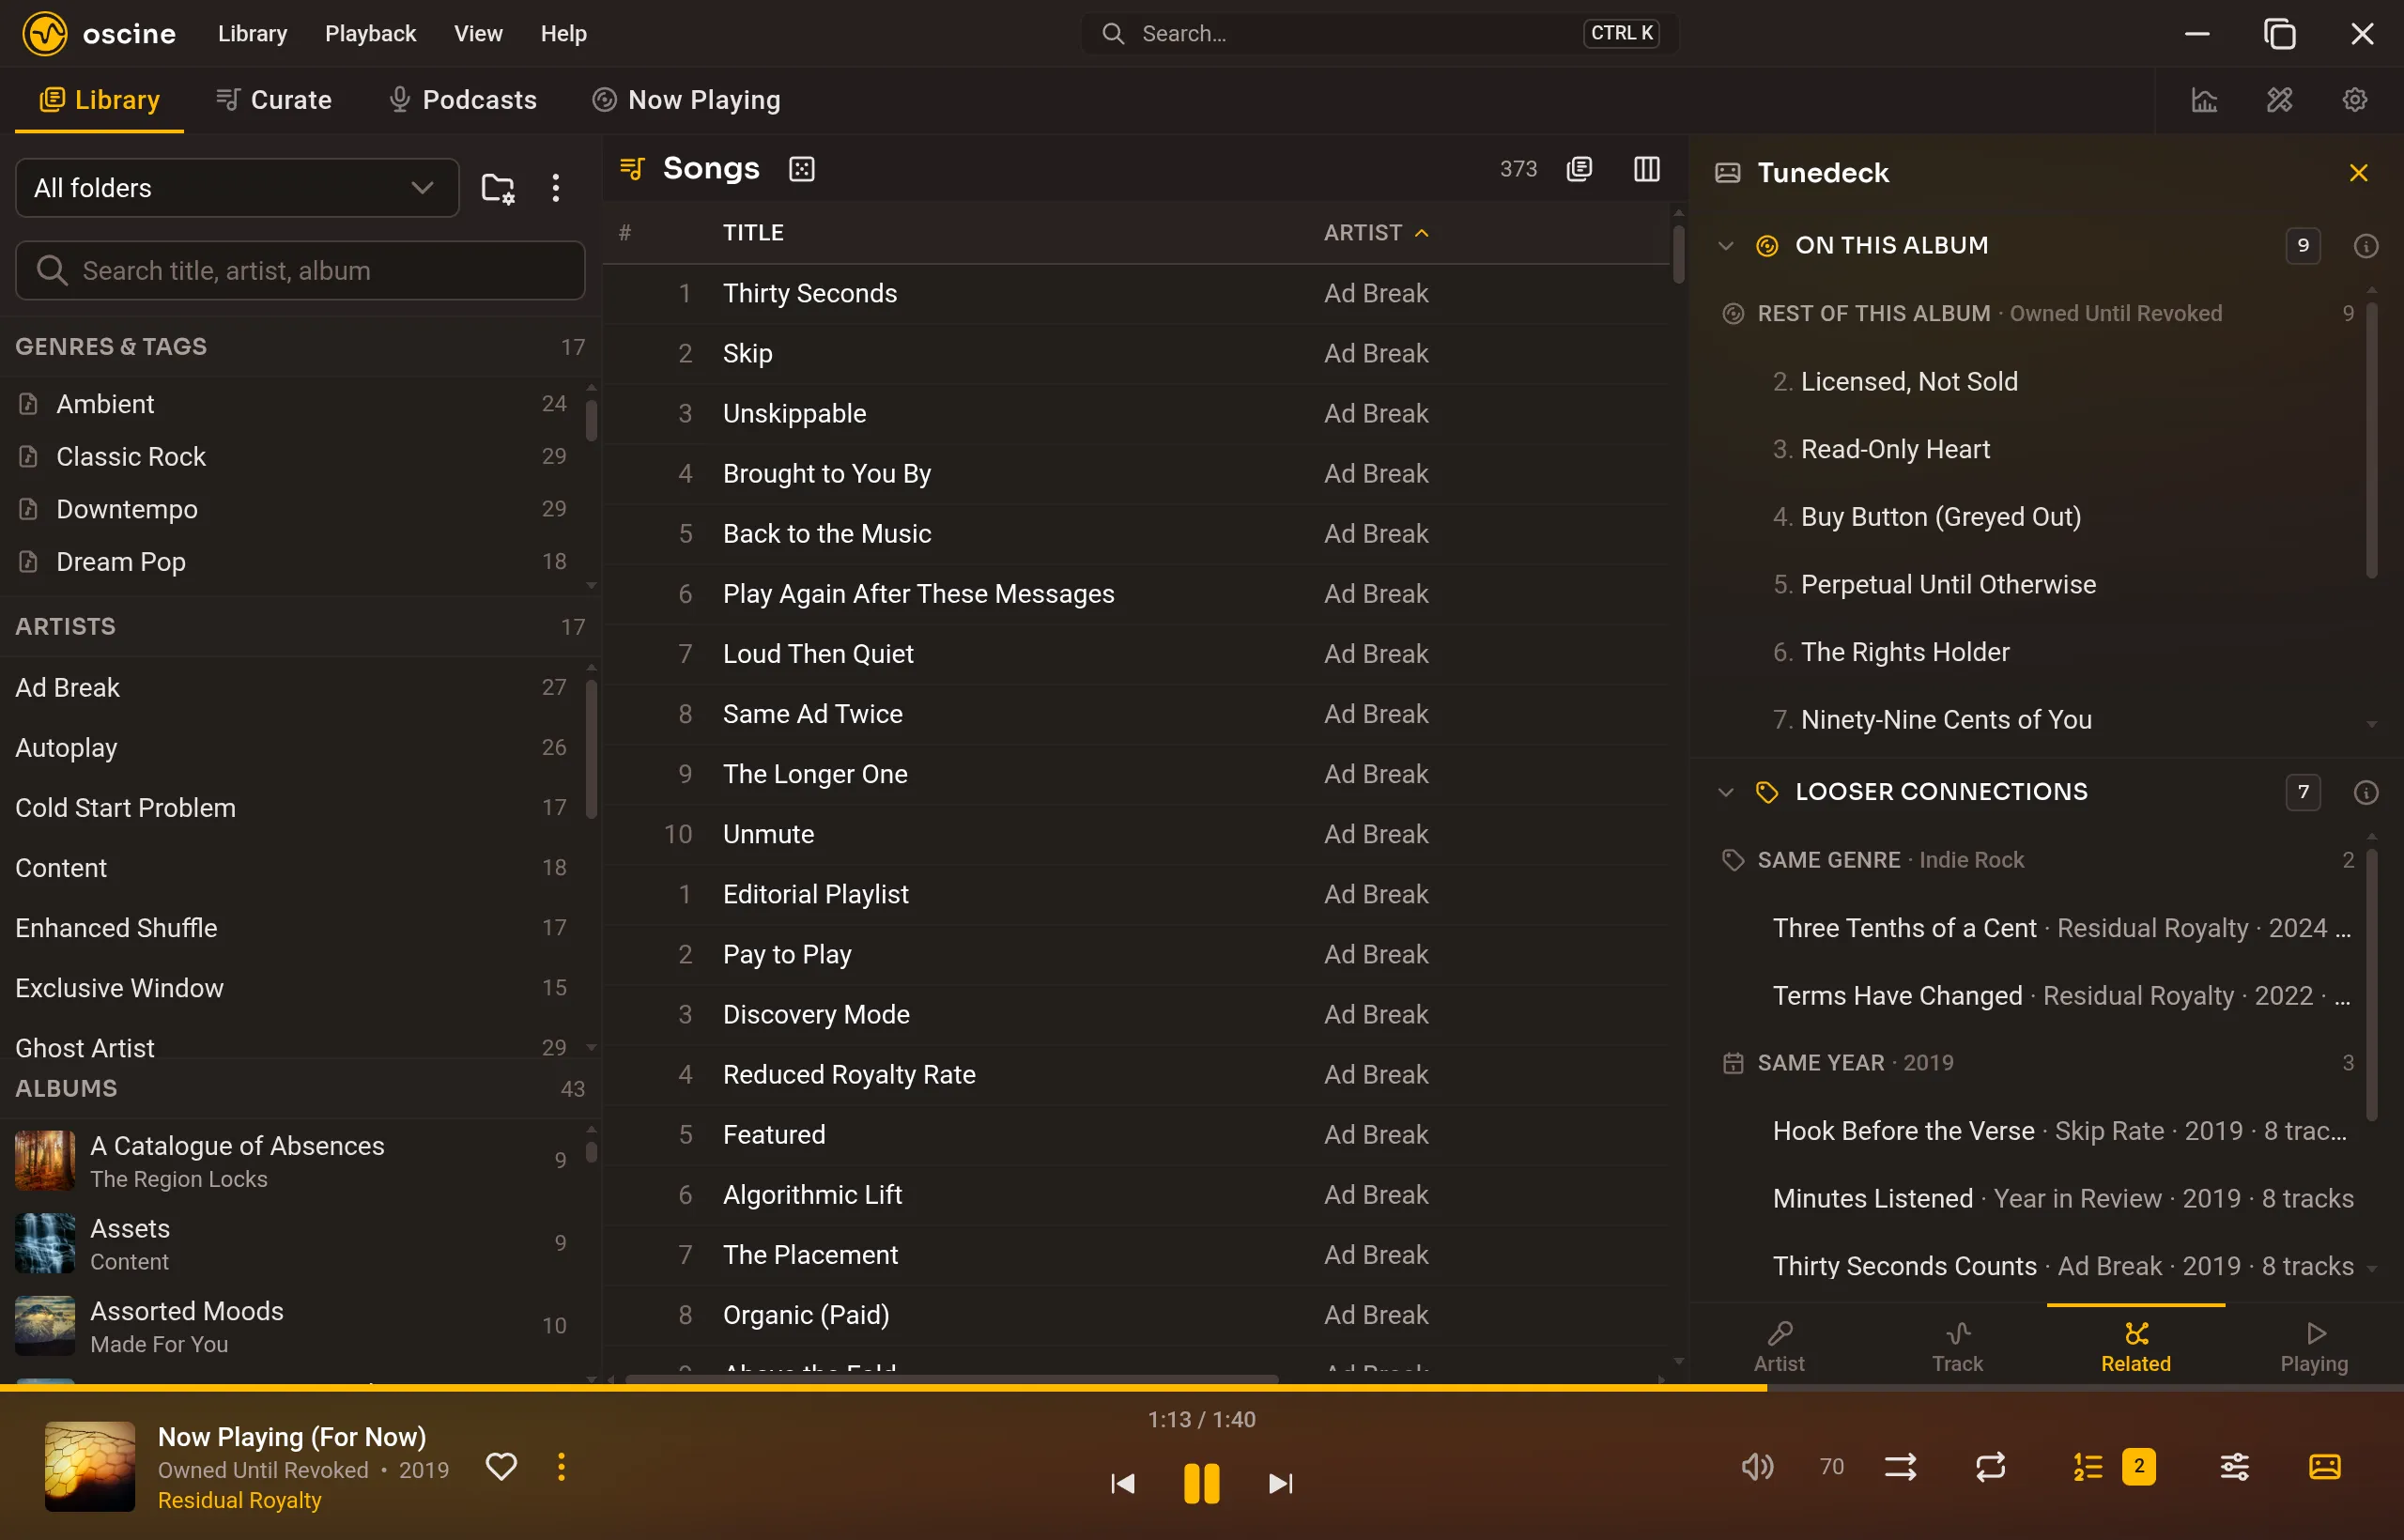The height and width of the screenshot is (1540, 2404).
Task: Switch to the Now Playing tab
Action: coord(686,100)
